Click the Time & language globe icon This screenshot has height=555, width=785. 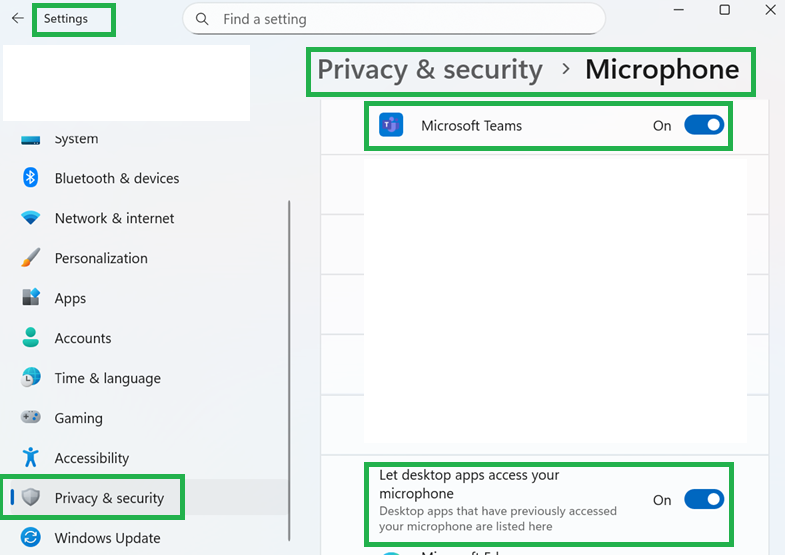[x=31, y=377]
